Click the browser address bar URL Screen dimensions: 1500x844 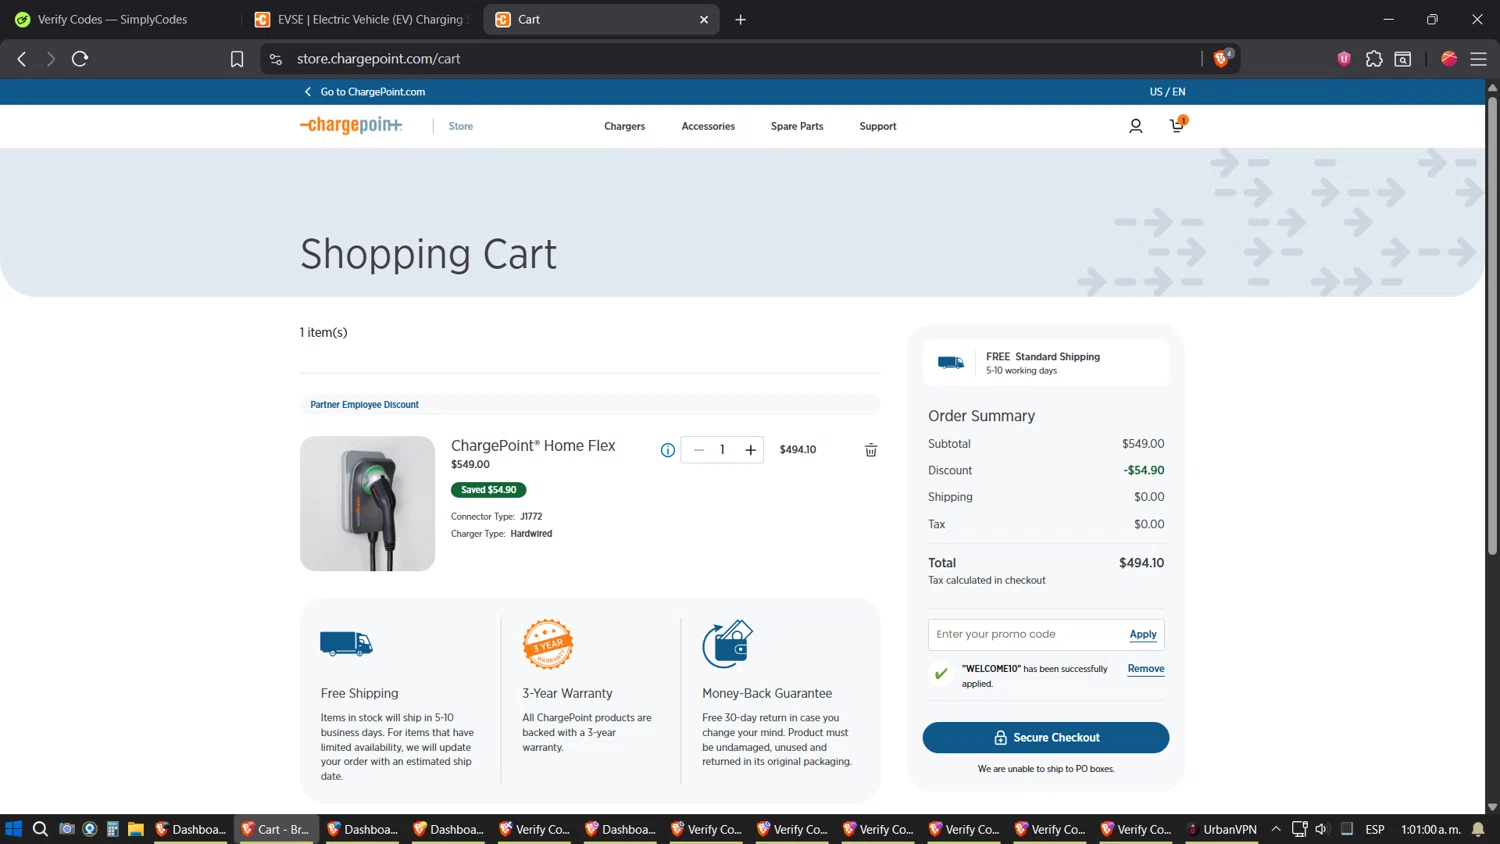tap(378, 59)
